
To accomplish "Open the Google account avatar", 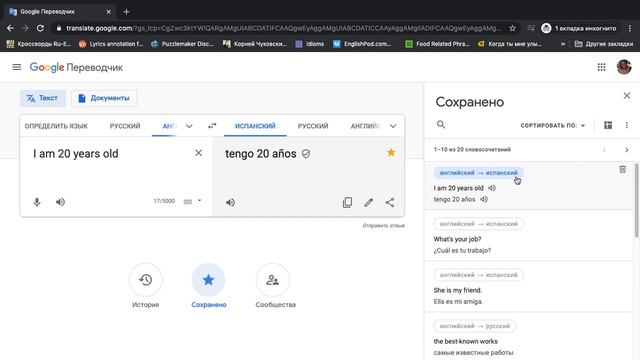I will point(624,67).
